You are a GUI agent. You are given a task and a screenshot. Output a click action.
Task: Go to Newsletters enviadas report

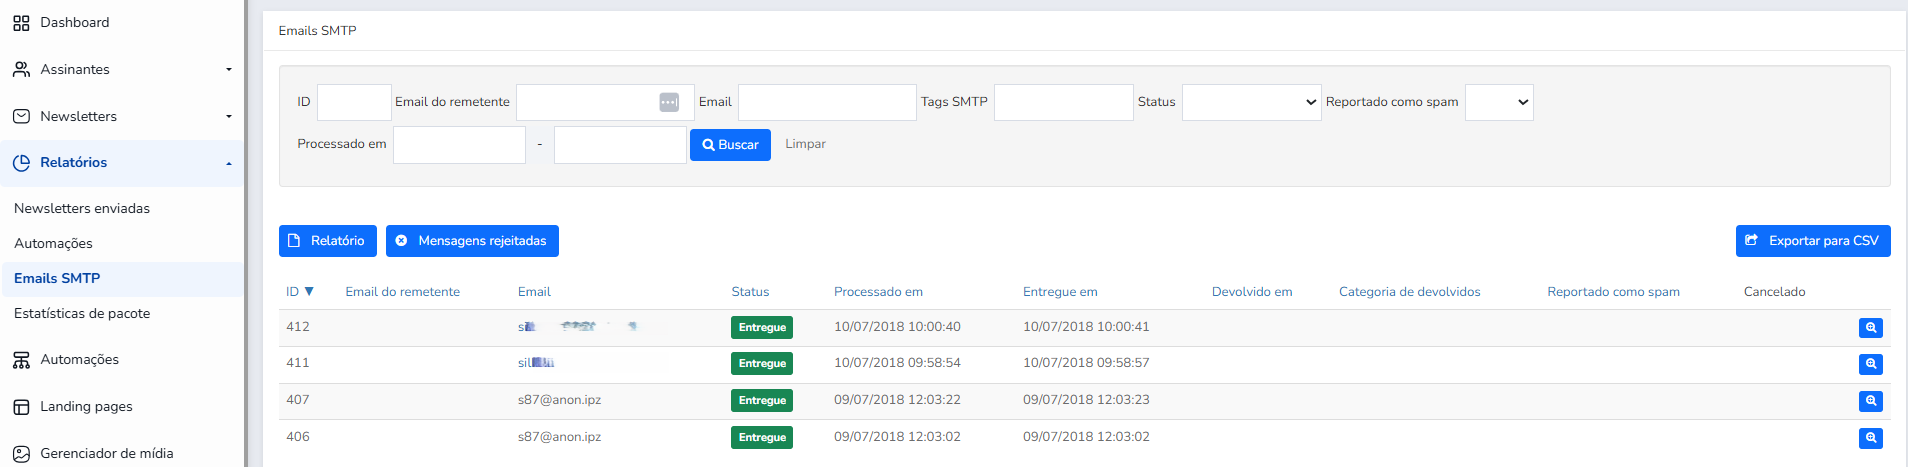[x=82, y=208]
